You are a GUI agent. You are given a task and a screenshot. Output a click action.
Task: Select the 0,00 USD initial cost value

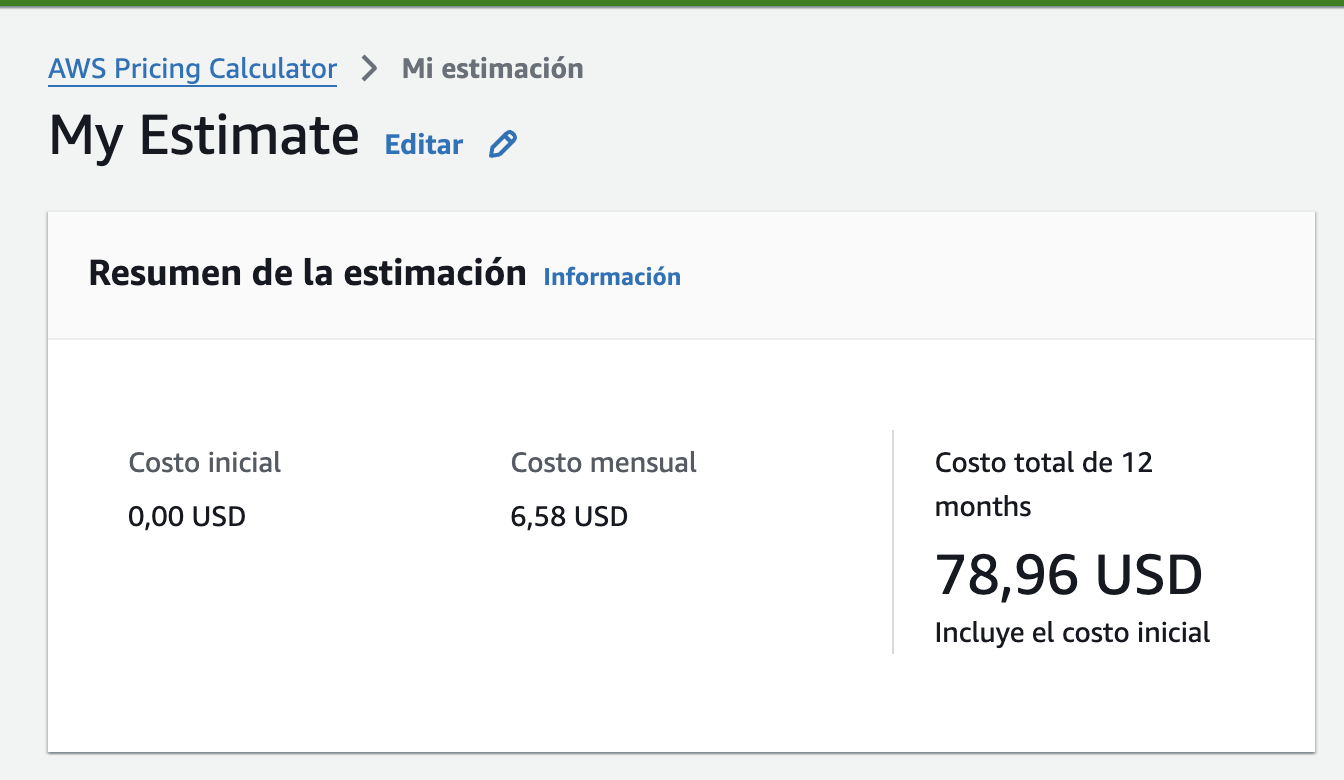[x=187, y=517]
